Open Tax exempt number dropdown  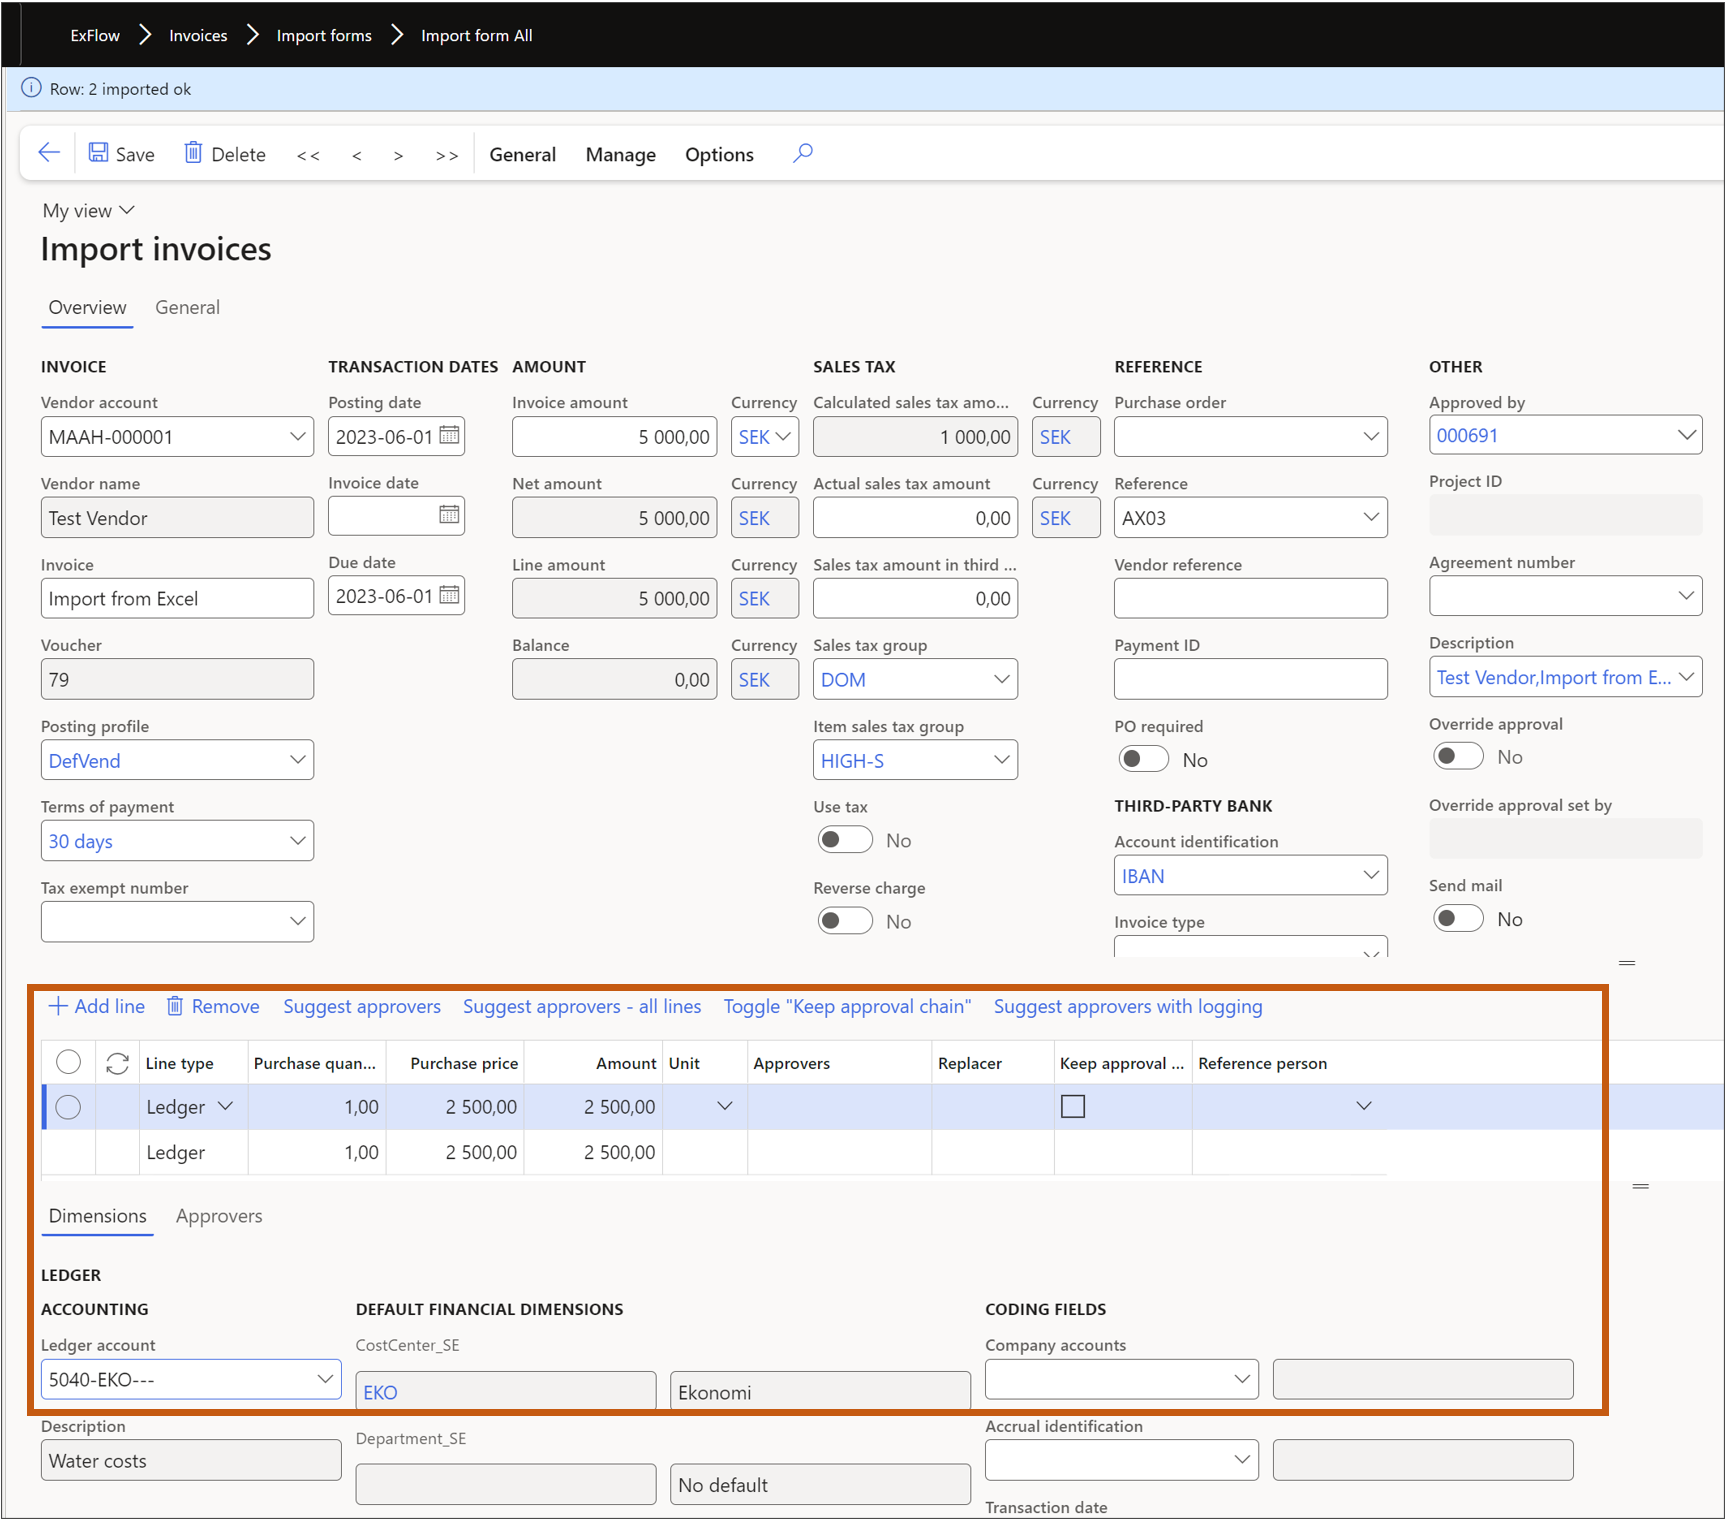click(x=297, y=922)
